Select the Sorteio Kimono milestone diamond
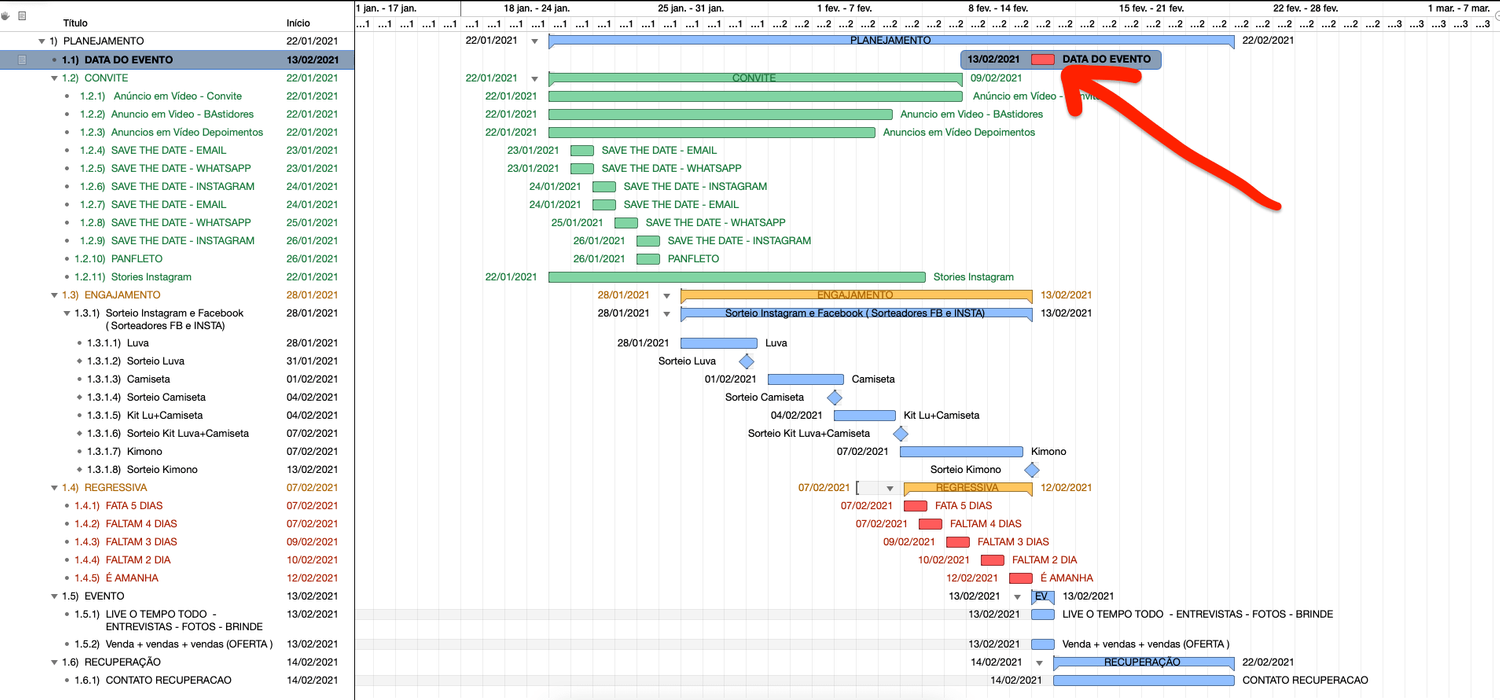Image resolution: width=1500 pixels, height=700 pixels. (1032, 469)
